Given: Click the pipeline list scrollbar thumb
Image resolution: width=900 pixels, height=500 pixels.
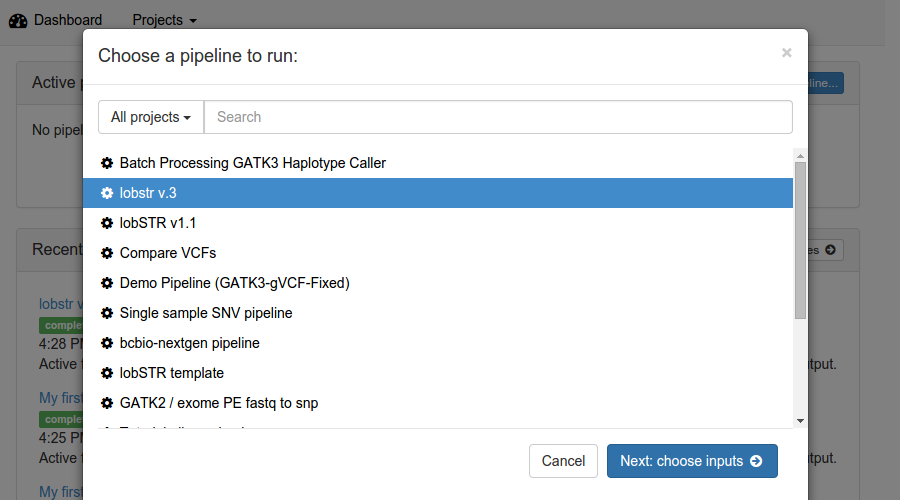Looking at the screenshot, I should [x=800, y=240].
